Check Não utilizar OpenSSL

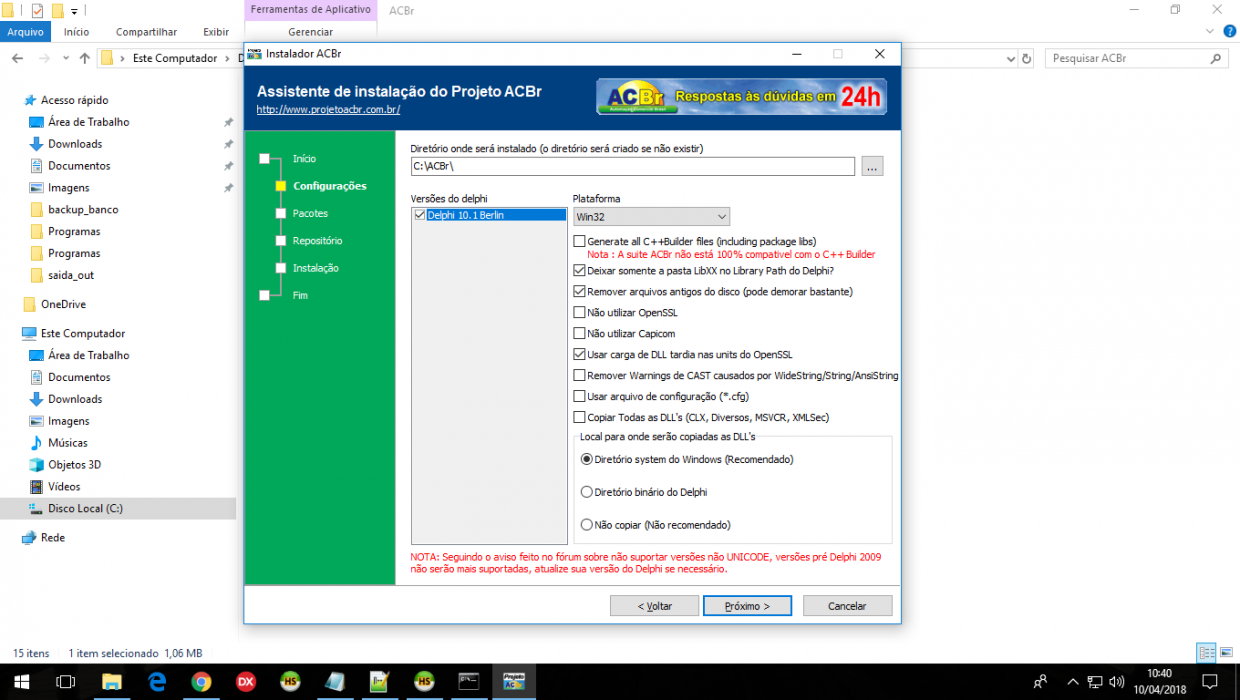pos(579,313)
